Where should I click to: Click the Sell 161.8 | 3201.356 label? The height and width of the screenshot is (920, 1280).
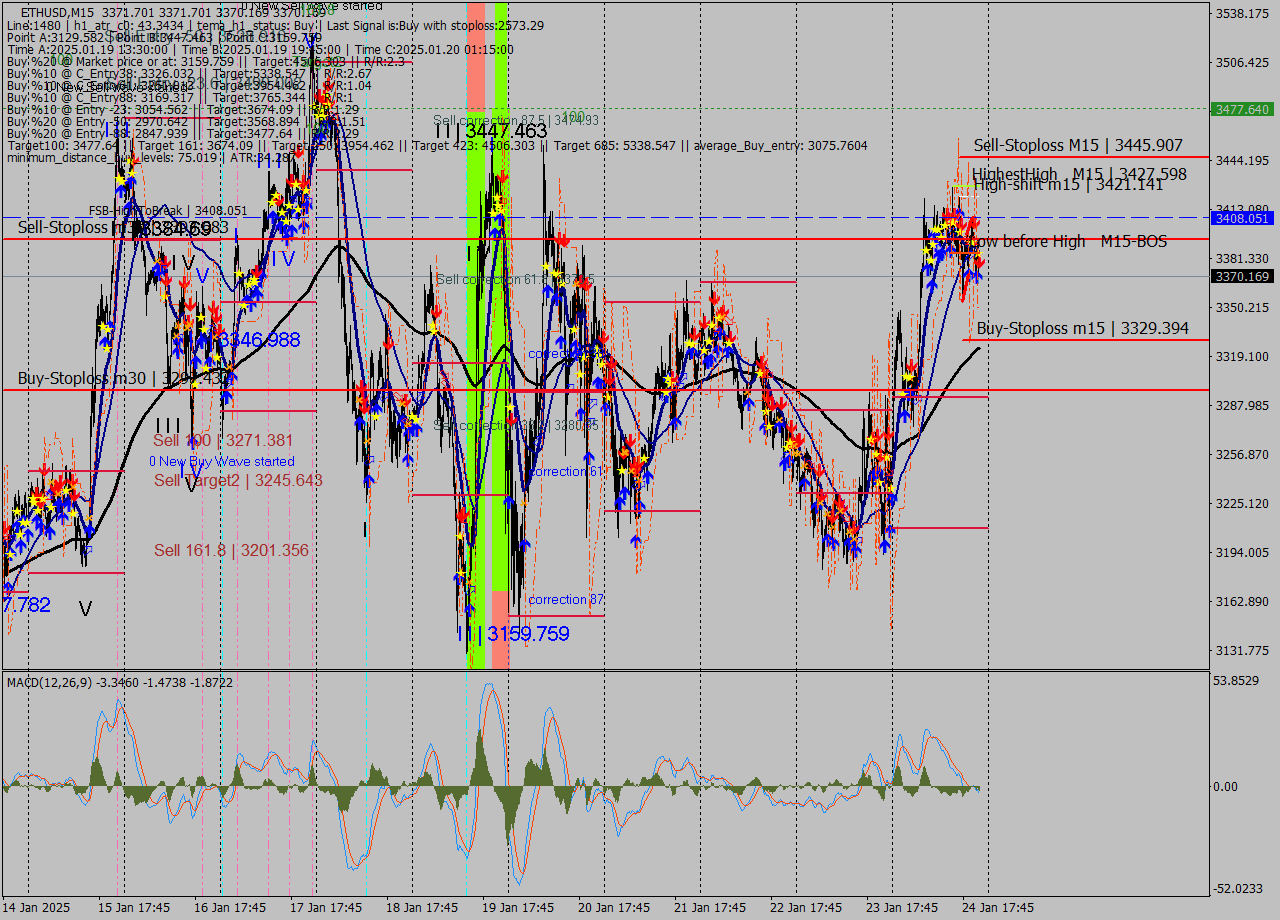(x=231, y=550)
